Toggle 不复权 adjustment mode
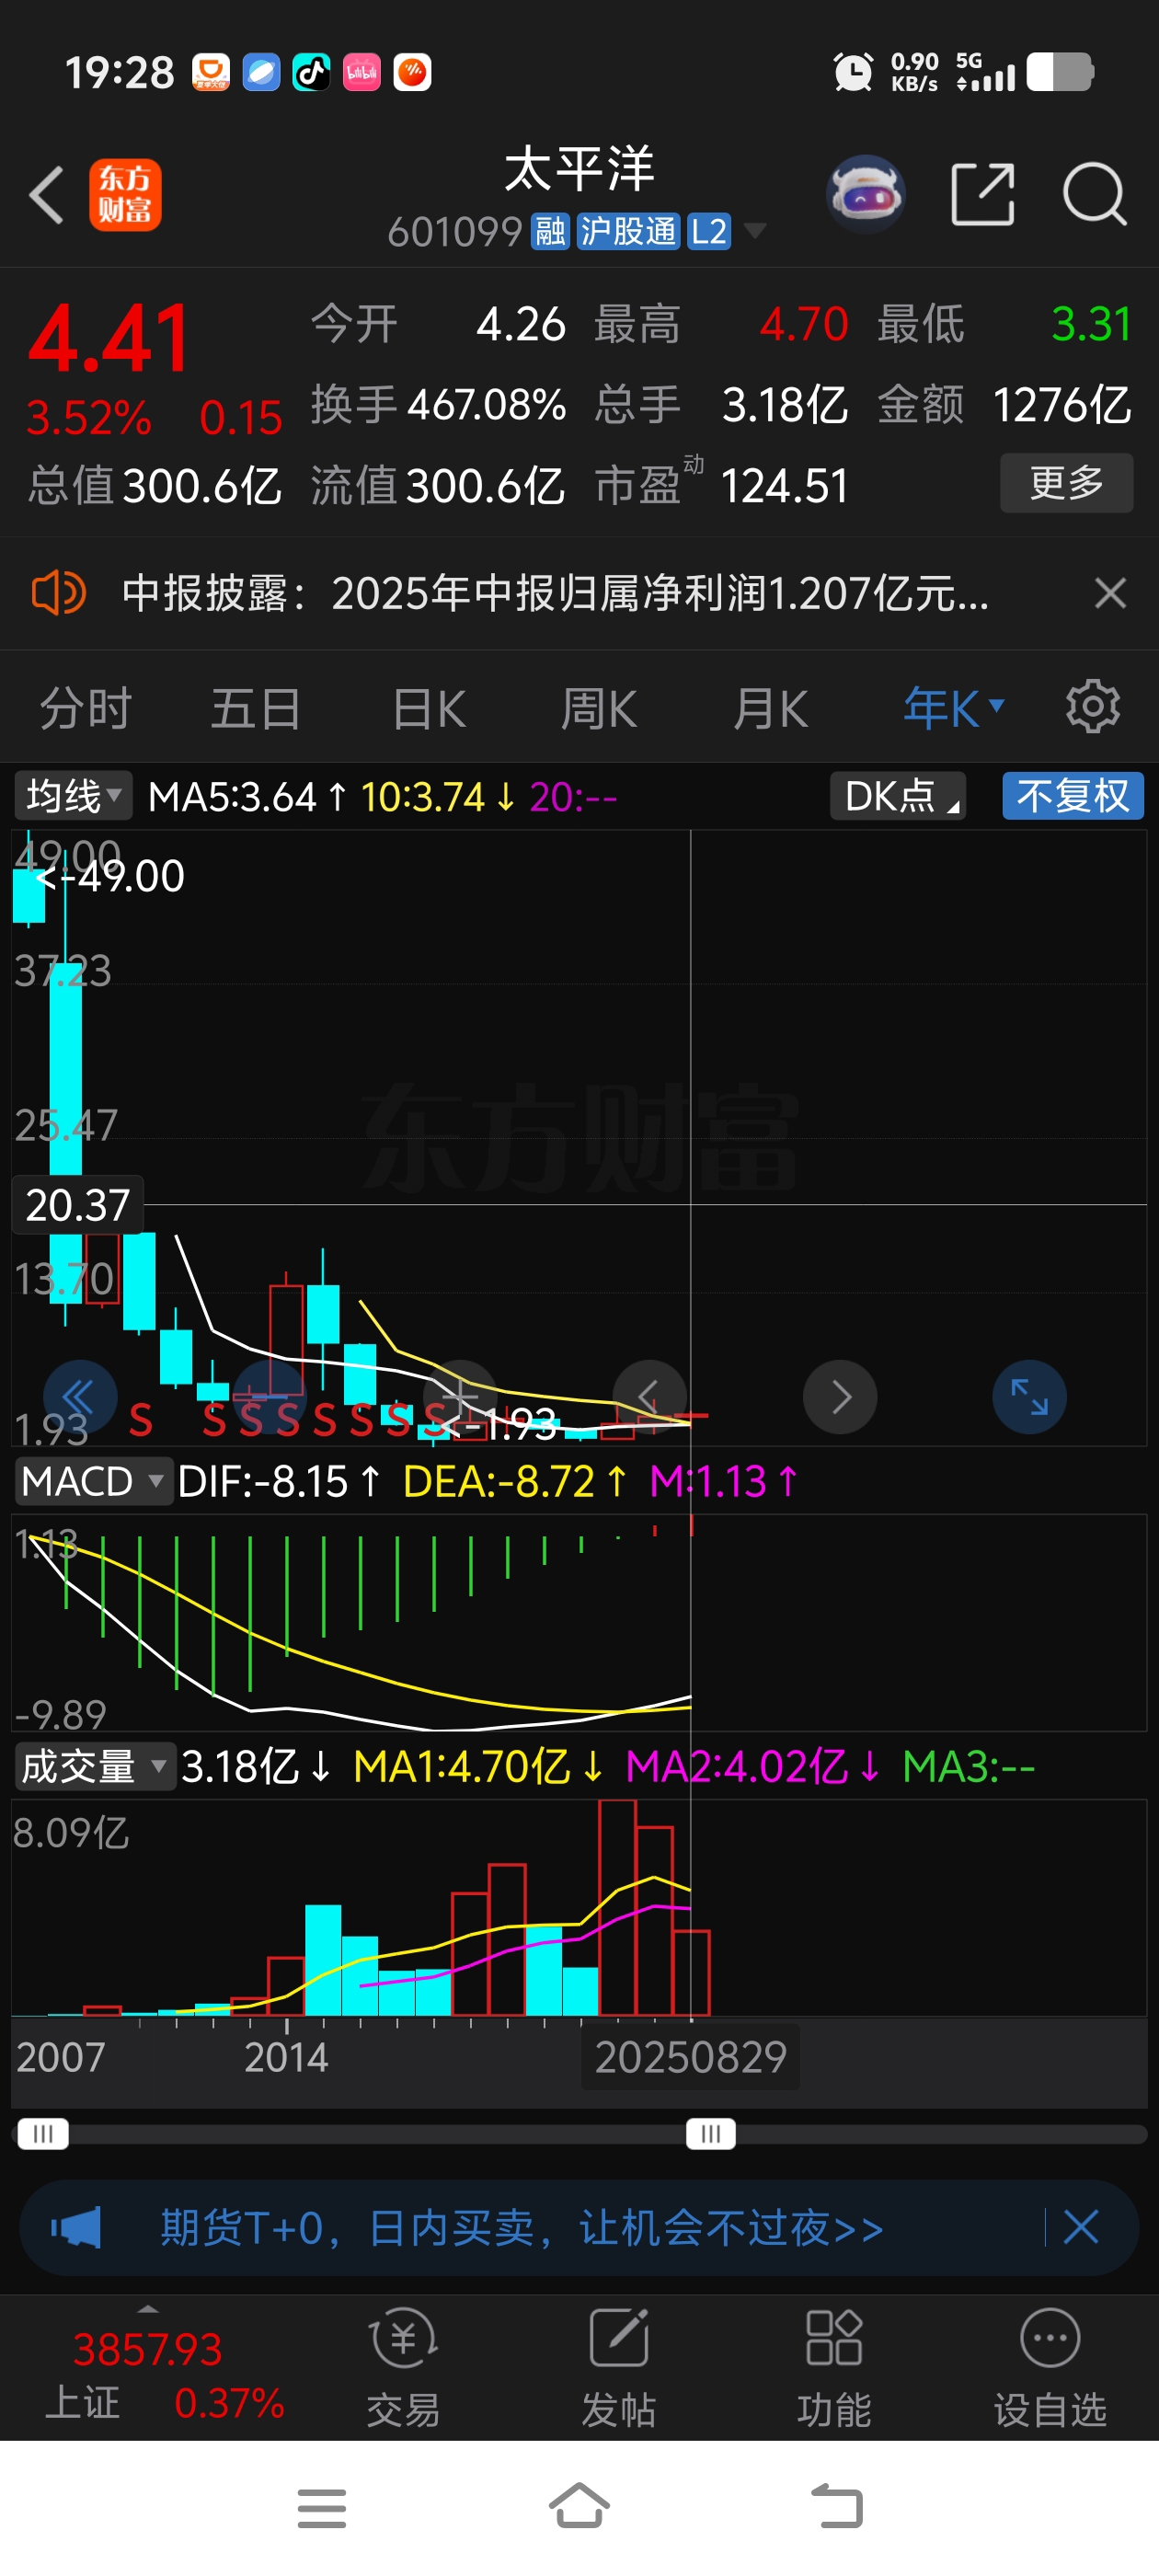This screenshot has height=2576, width=1159. point(1072,796)
